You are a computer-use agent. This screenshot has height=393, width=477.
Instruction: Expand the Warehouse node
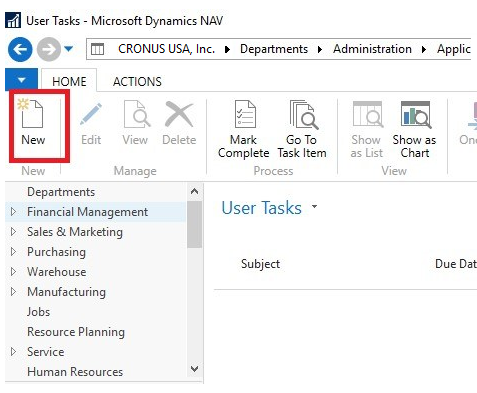pos(13,271)
